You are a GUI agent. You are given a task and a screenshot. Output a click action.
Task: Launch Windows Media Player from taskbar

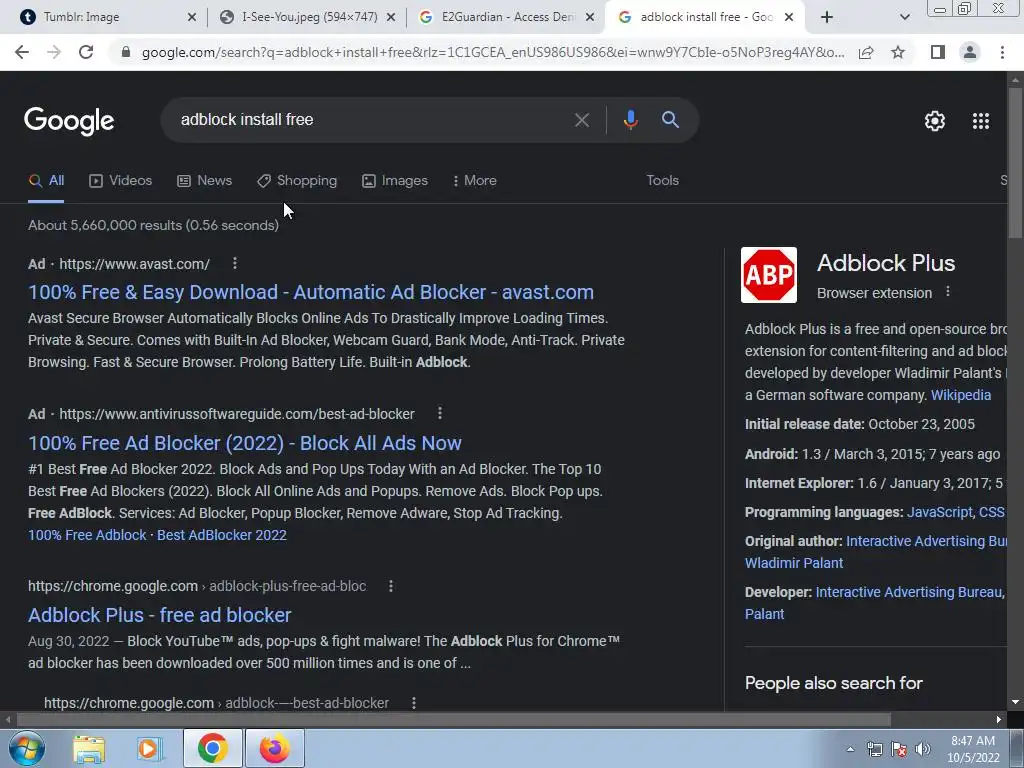click(x=150, y=749)
